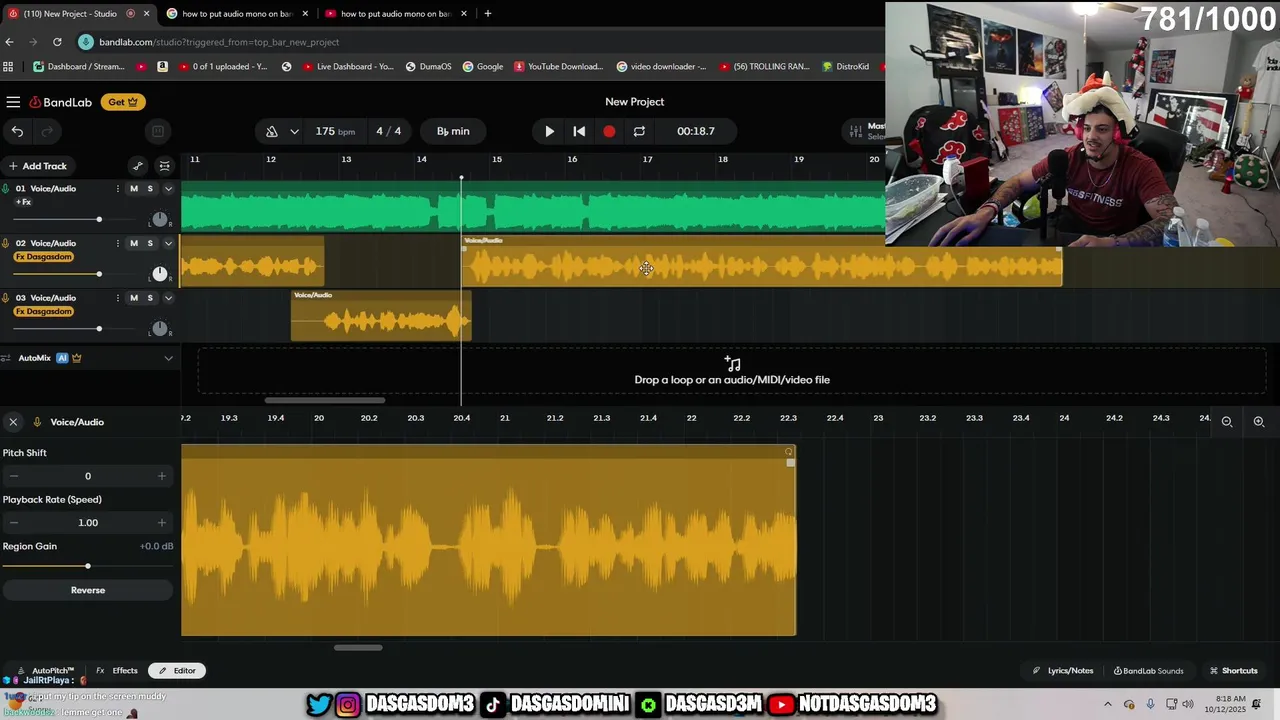Open track 01 three-dot menu

(x=118, y=189)
